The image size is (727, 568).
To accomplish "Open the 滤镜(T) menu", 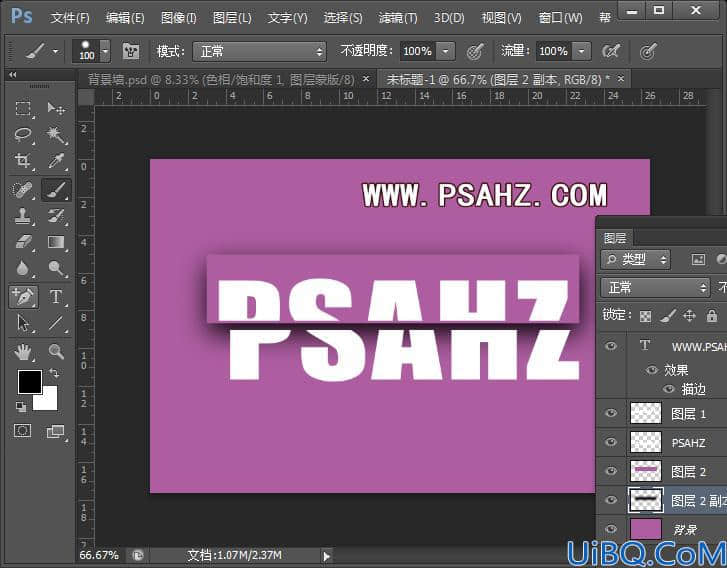I will coord(398,18).
